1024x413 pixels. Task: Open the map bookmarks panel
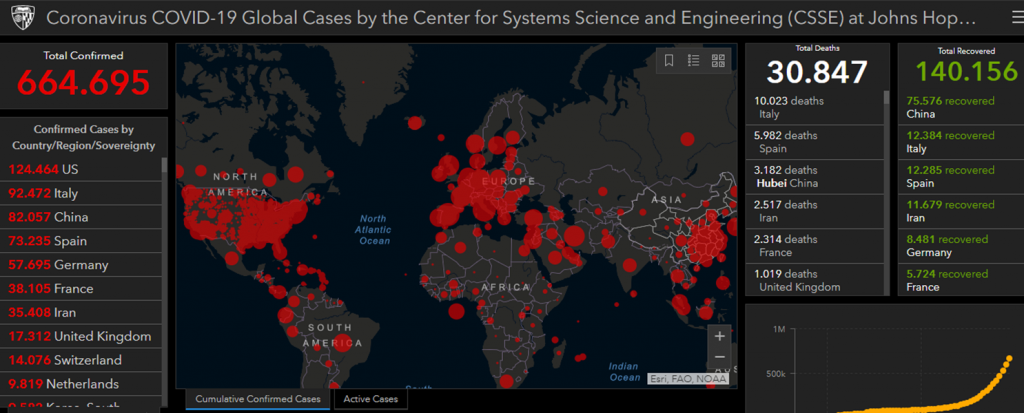[x=669, y=61]
